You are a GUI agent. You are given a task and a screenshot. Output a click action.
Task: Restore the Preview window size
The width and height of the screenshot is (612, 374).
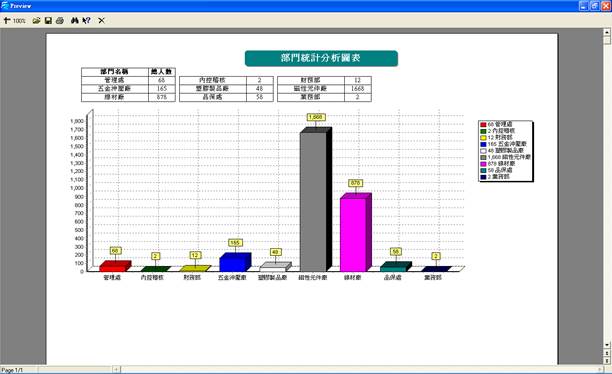594,6
